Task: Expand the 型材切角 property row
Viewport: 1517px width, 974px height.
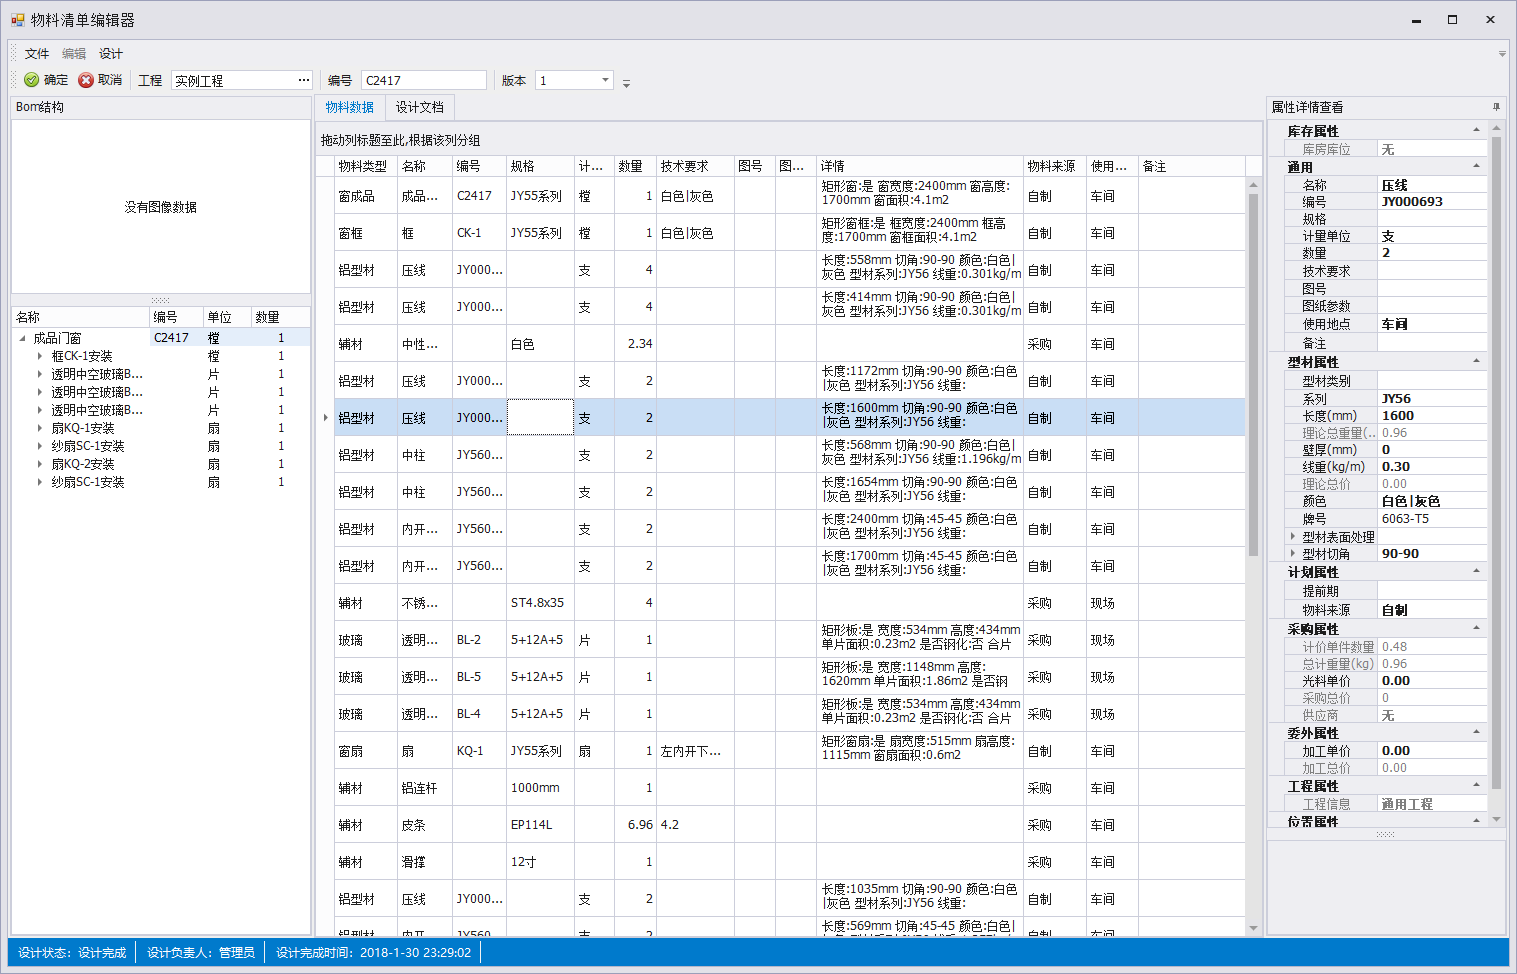Action: [x=1293, y=553]
